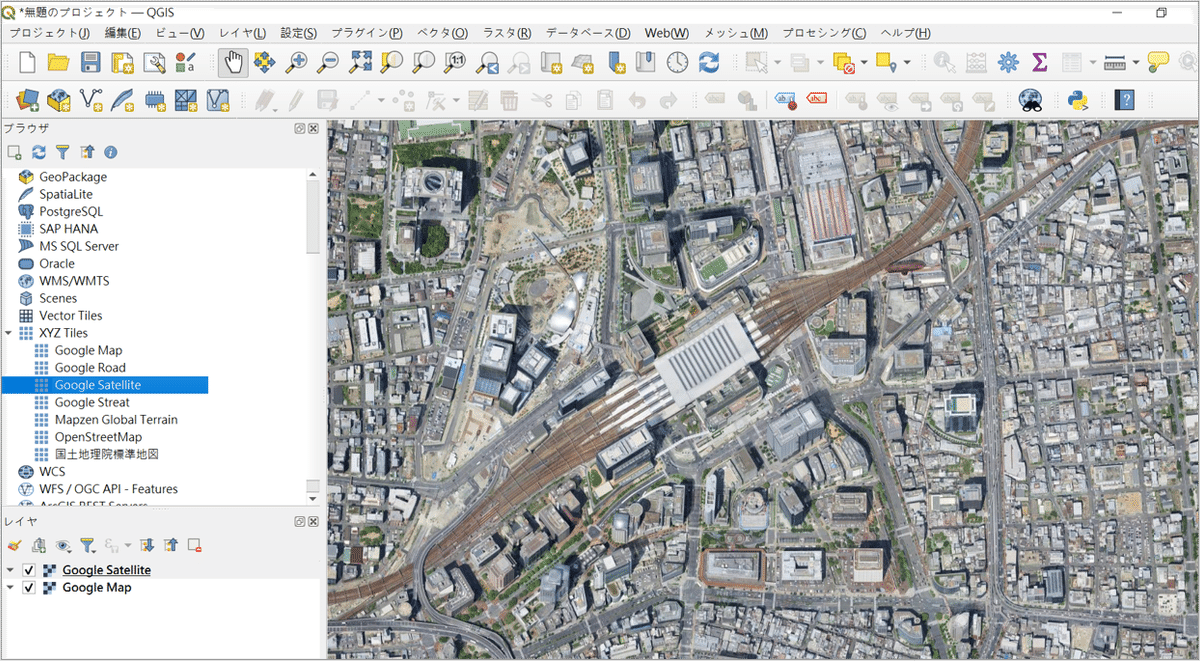Activate the Zoom In magnifier tool
This screenshot has height=661, width=1200.
(x=297, y=63)
